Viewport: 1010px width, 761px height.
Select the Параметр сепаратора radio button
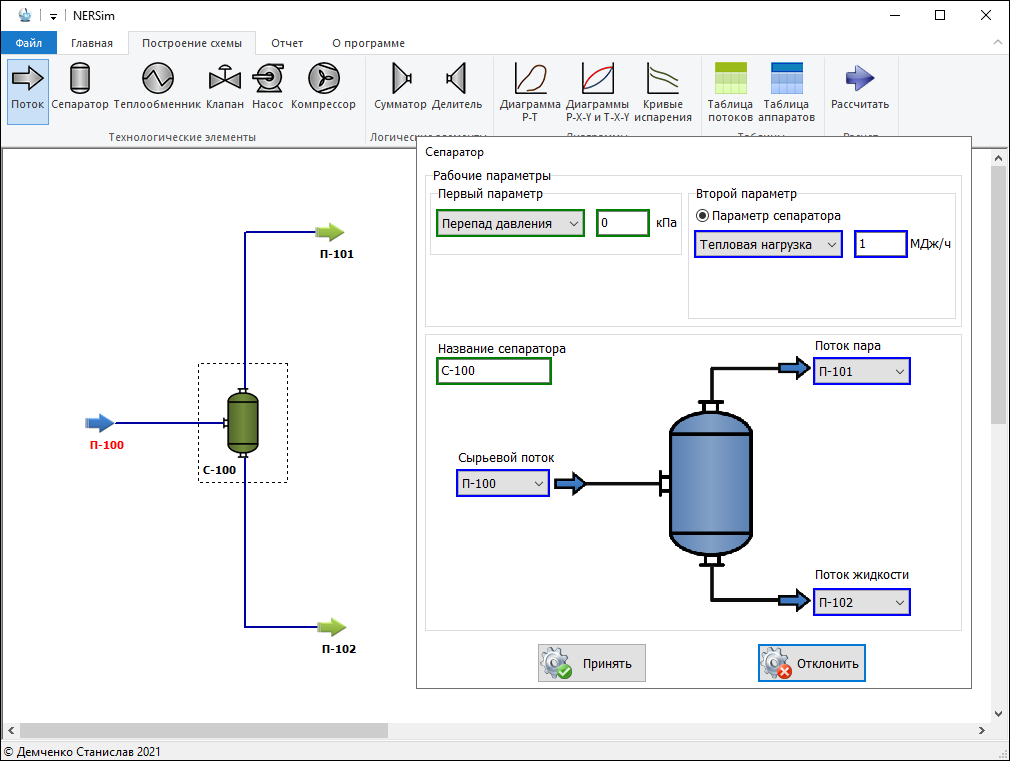pyautogui.click(x=702, y=215)
